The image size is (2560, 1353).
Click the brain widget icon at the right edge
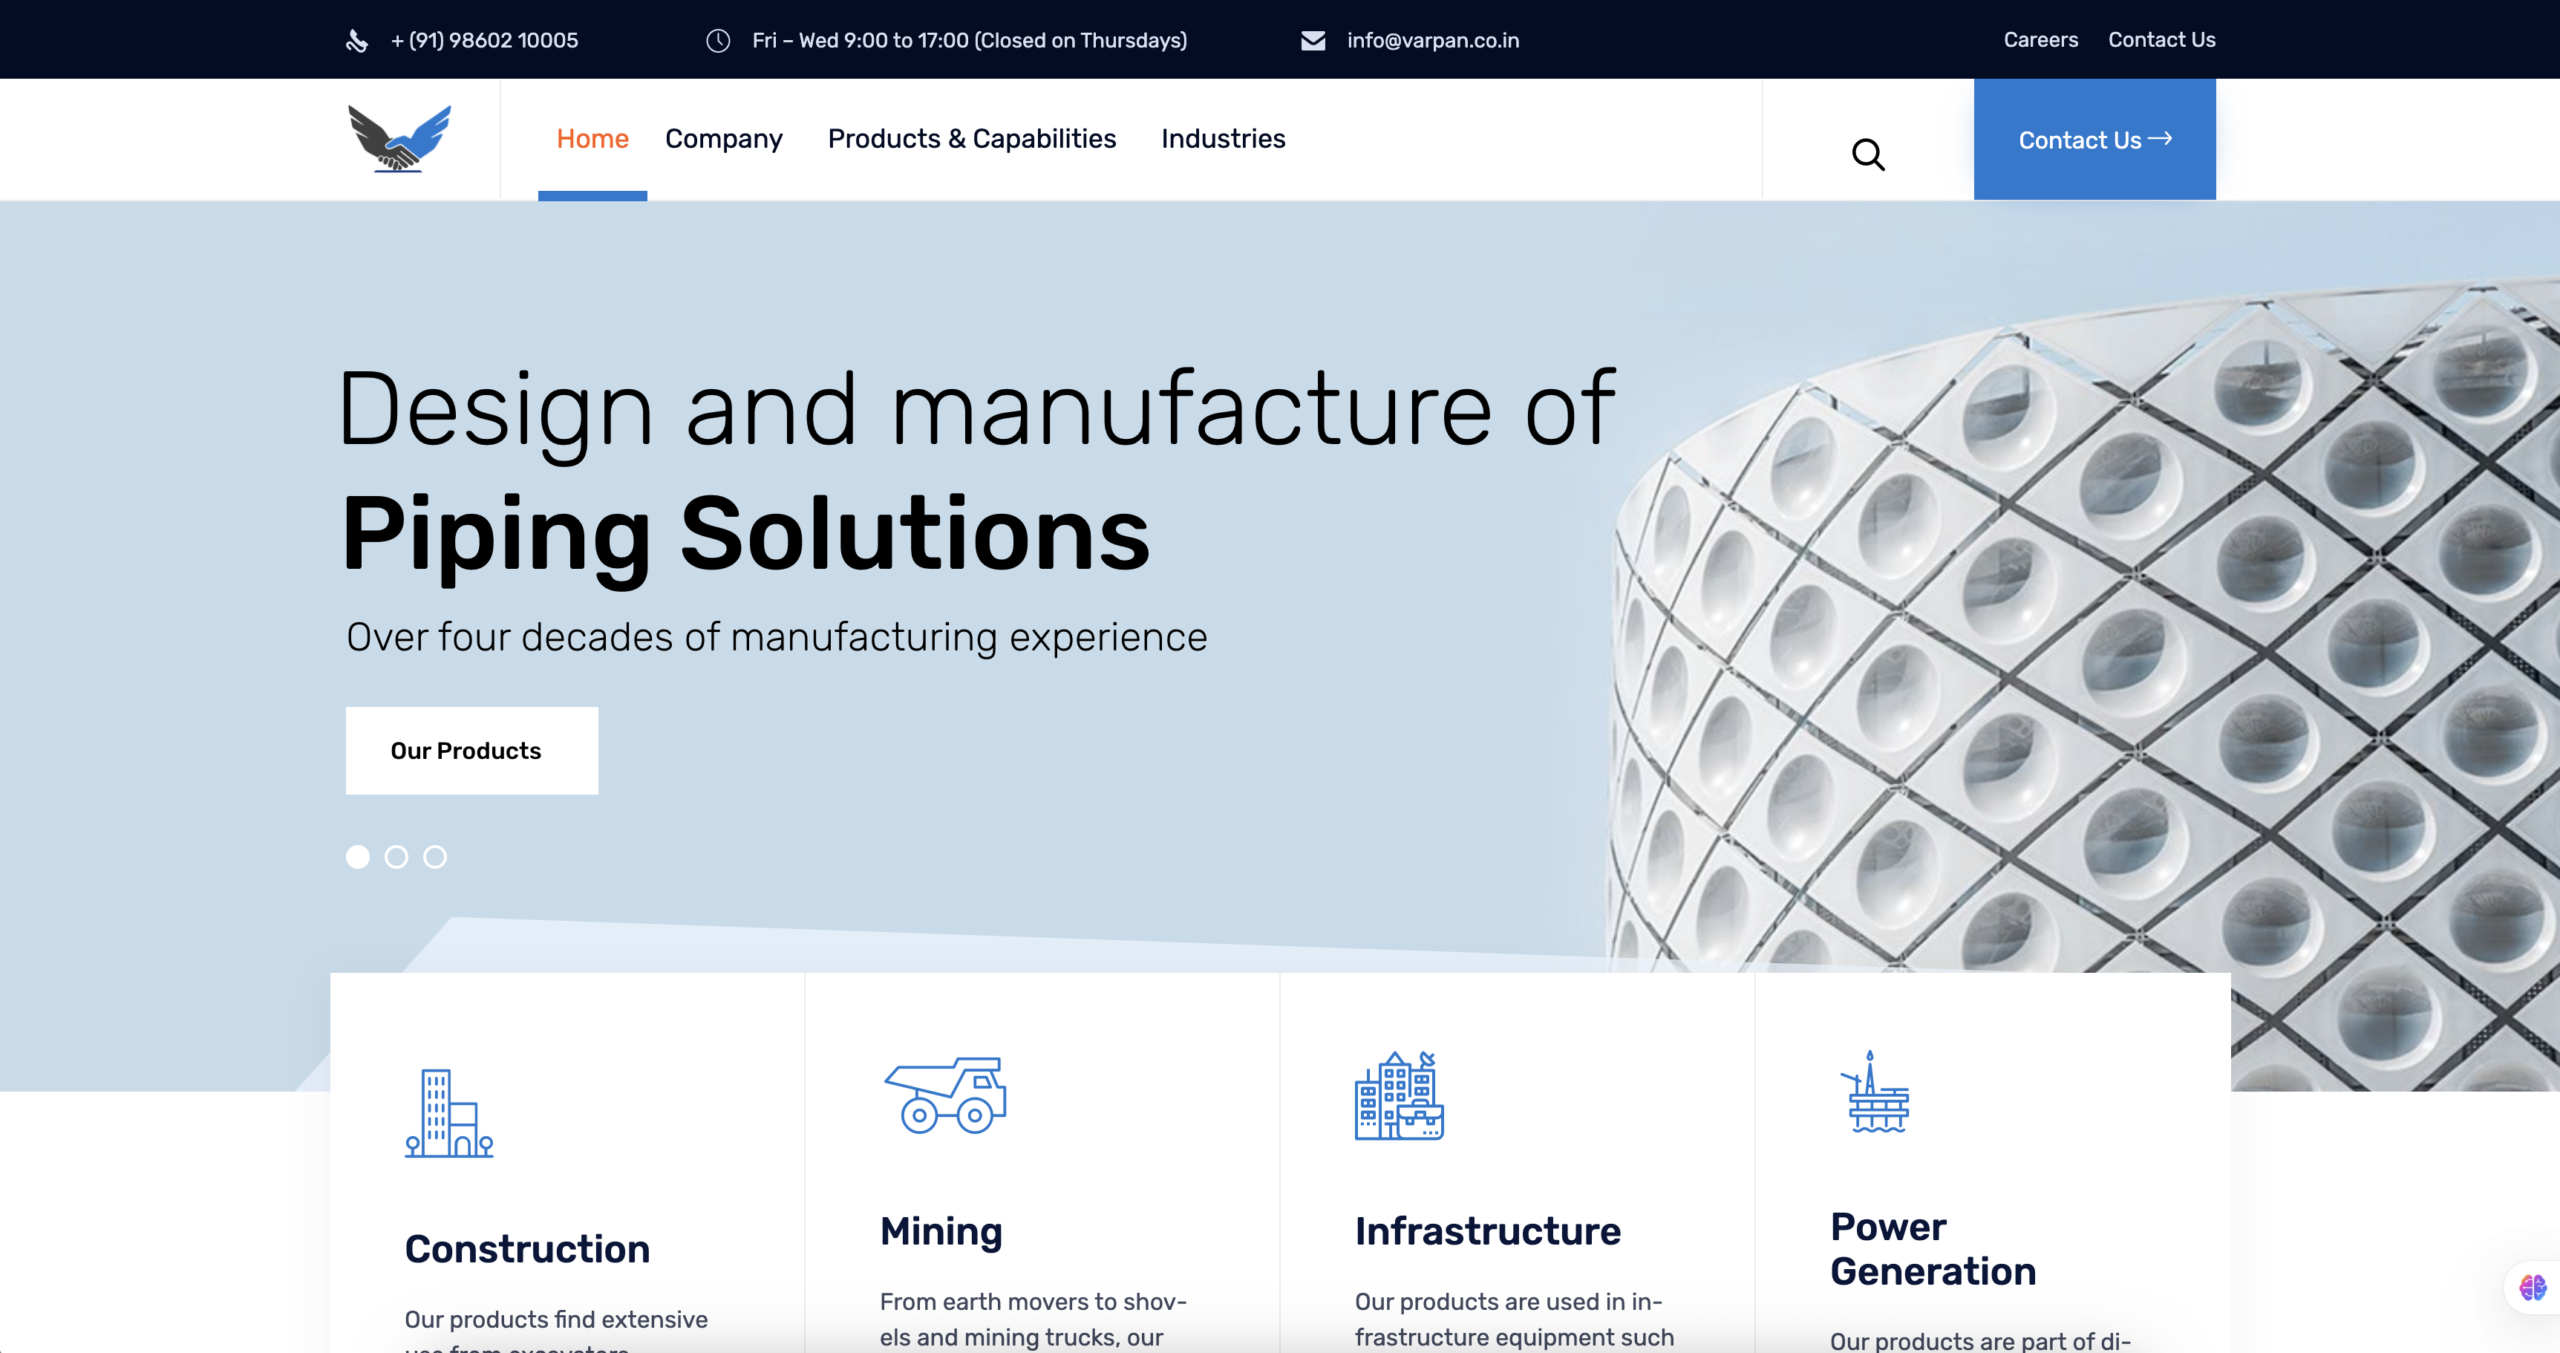(x=2532, y=1287)
